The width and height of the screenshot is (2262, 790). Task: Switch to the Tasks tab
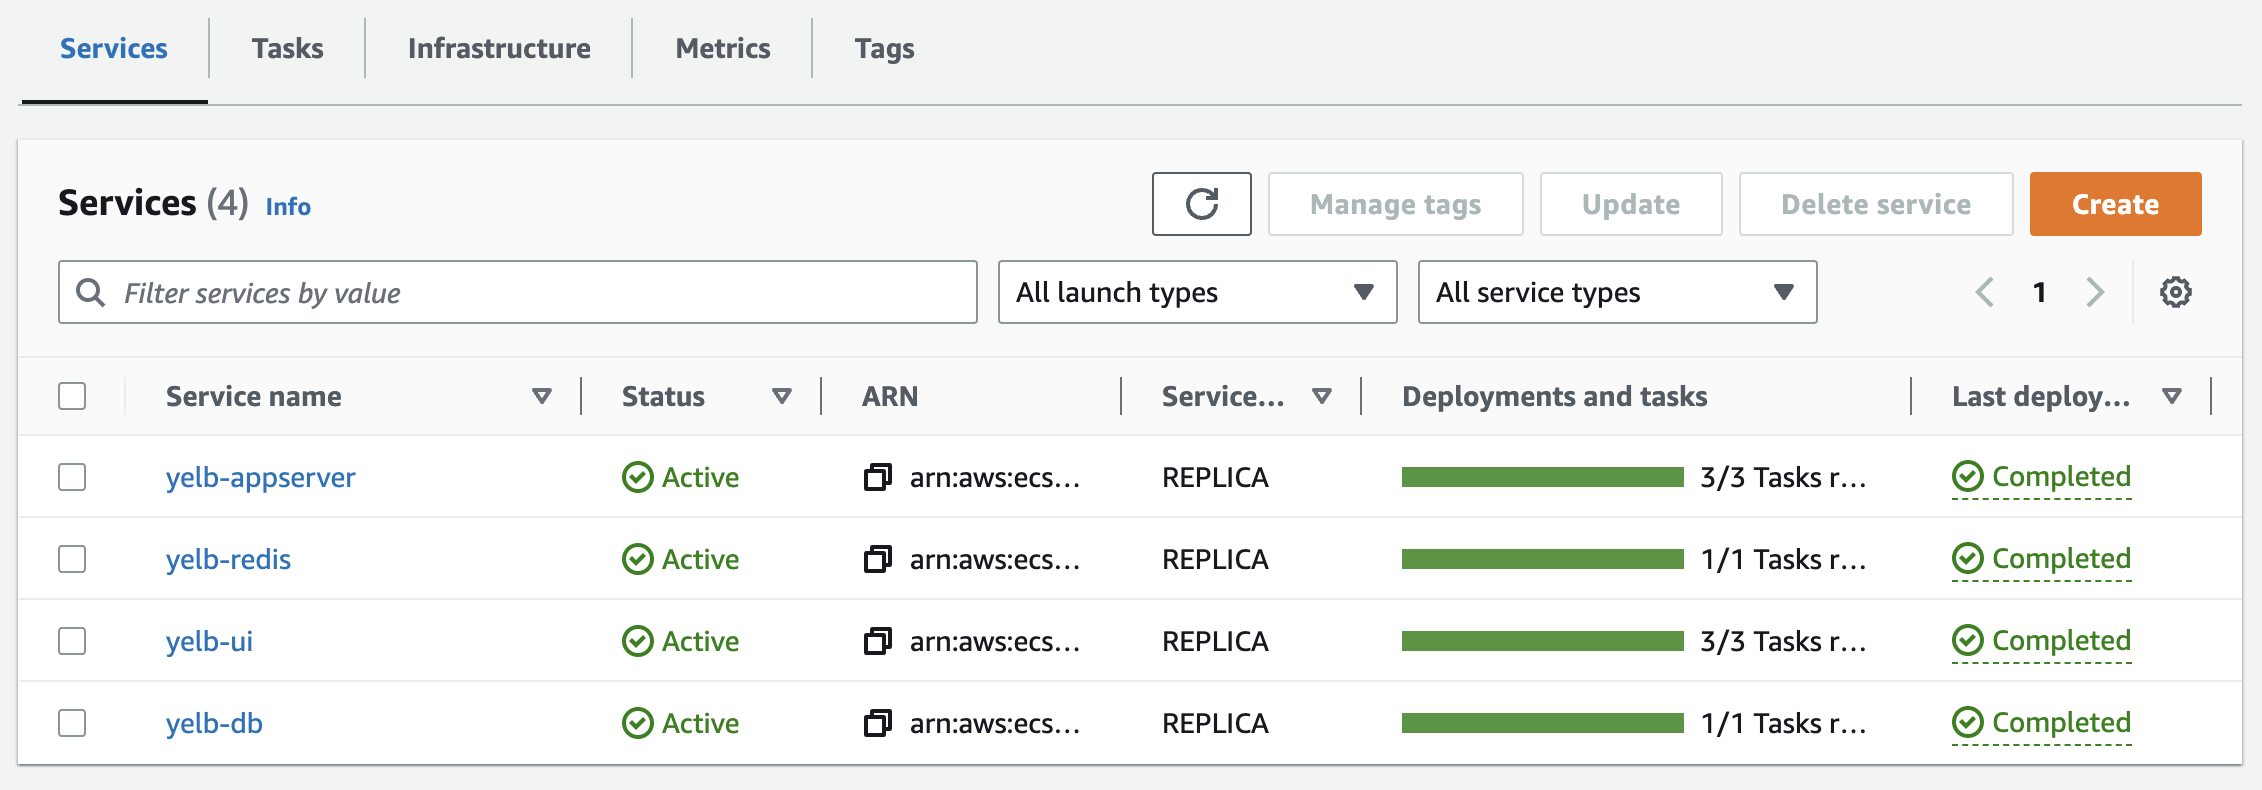coord(287,49)
